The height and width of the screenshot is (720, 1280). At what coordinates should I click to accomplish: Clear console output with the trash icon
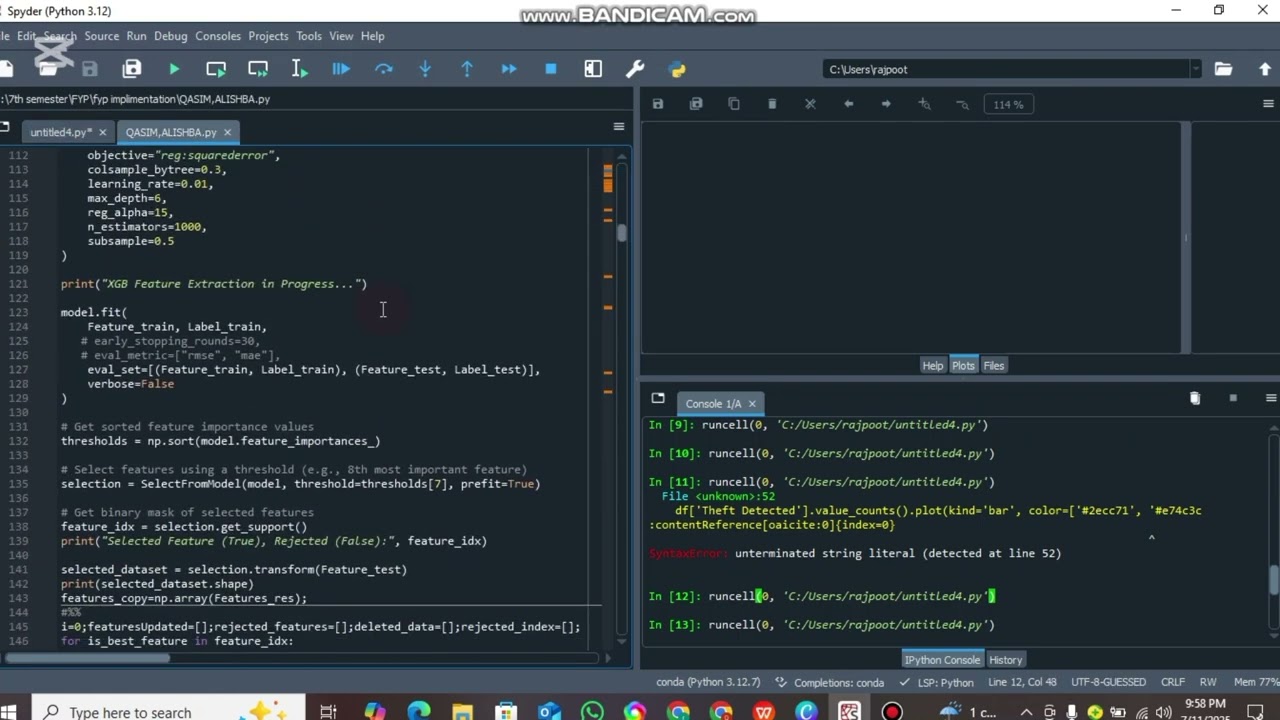pyautogui.click(x=1194, y=398)
